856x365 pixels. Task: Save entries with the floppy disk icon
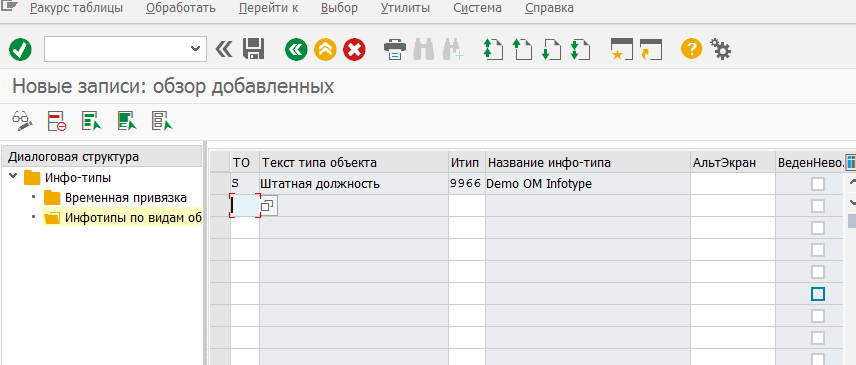(253, 49)
